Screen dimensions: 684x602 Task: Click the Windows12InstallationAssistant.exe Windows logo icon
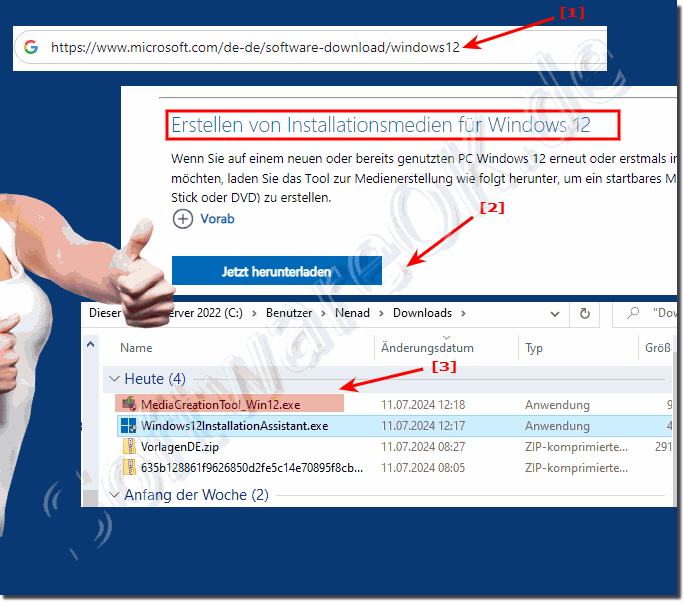pyautogui.click(x=129, y=425)
